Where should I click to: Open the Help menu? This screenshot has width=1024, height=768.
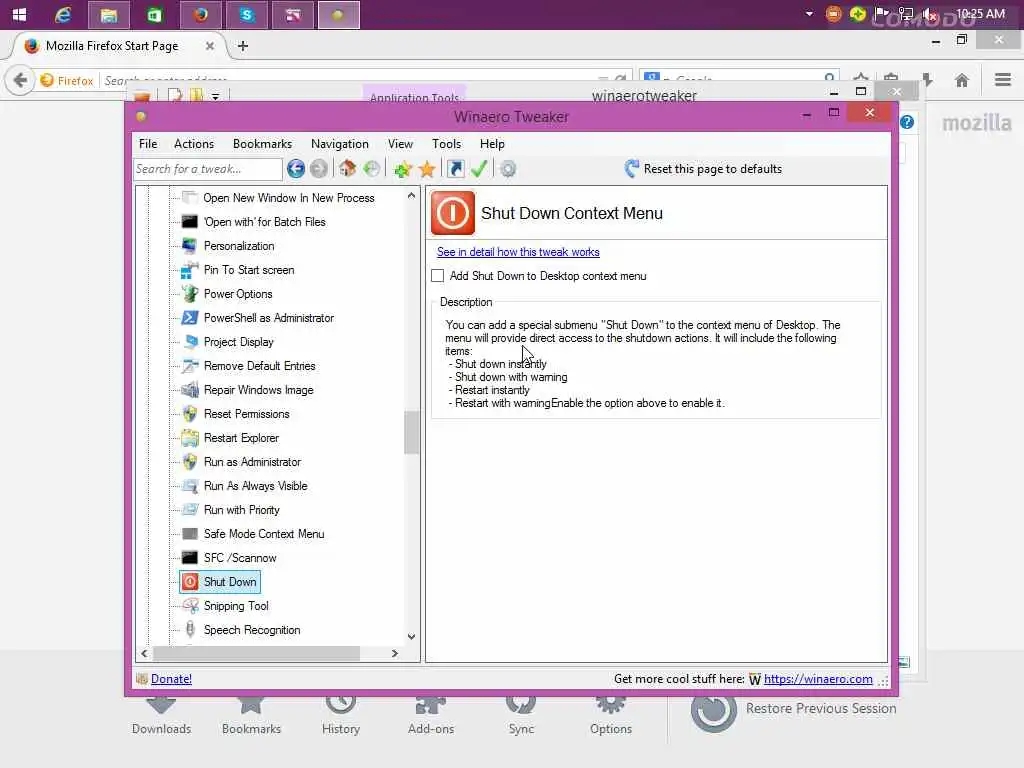coord(492,144)
